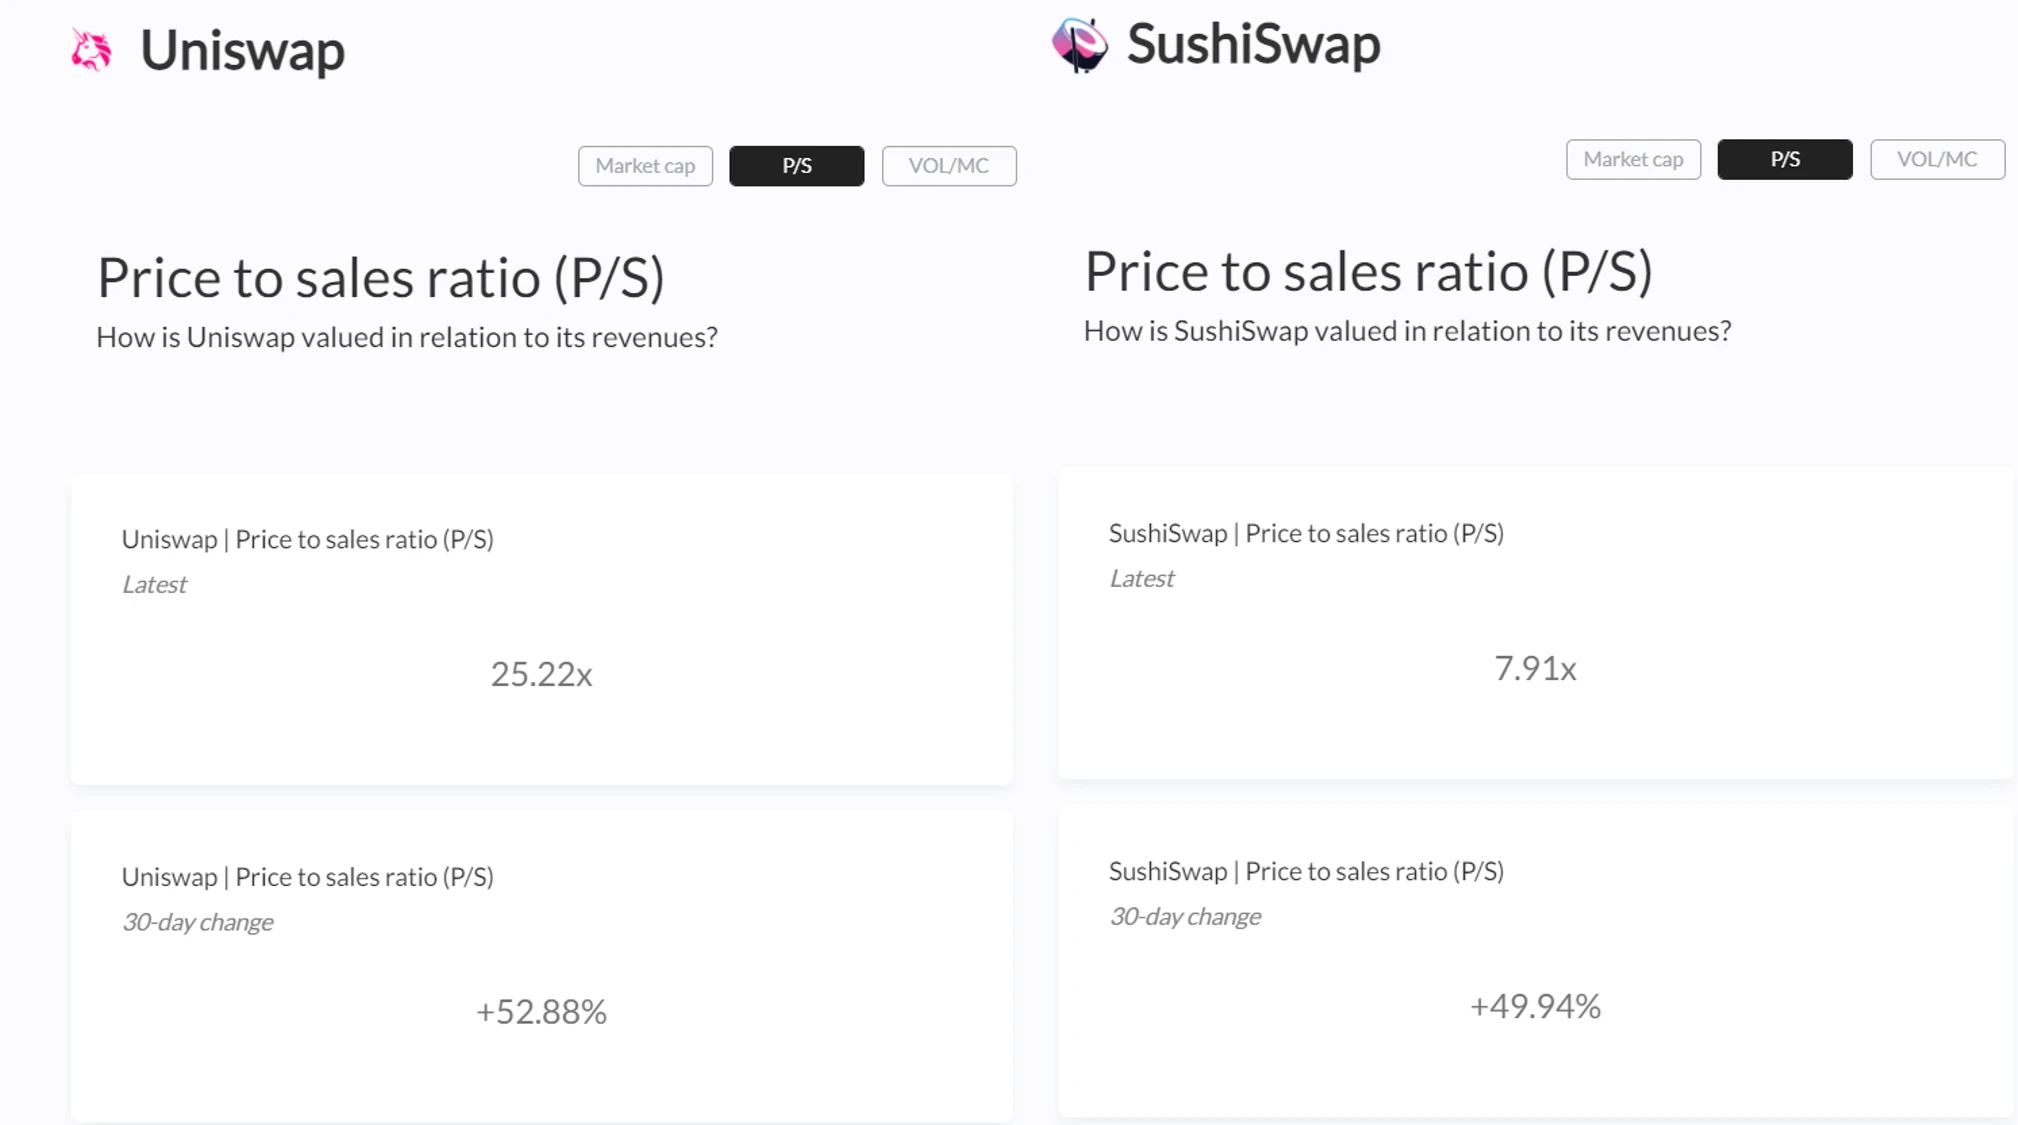This screenshot has height=1125, width=2018.
Task: Switch SushiSwap view to VOL/MC
Action: point(1936,160)
